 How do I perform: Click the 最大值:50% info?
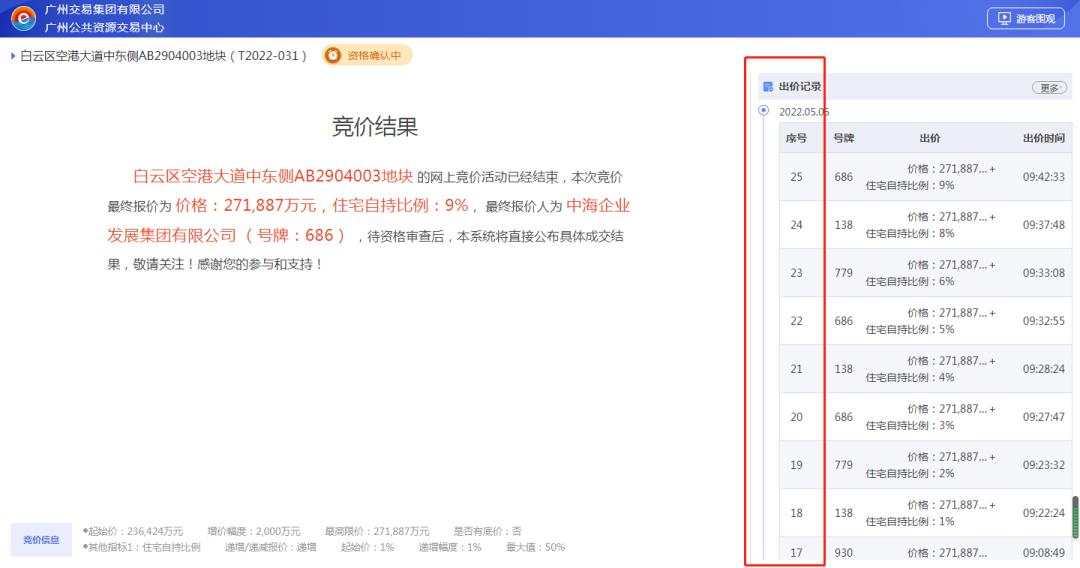pyautogui.click(x=535, y=547)
